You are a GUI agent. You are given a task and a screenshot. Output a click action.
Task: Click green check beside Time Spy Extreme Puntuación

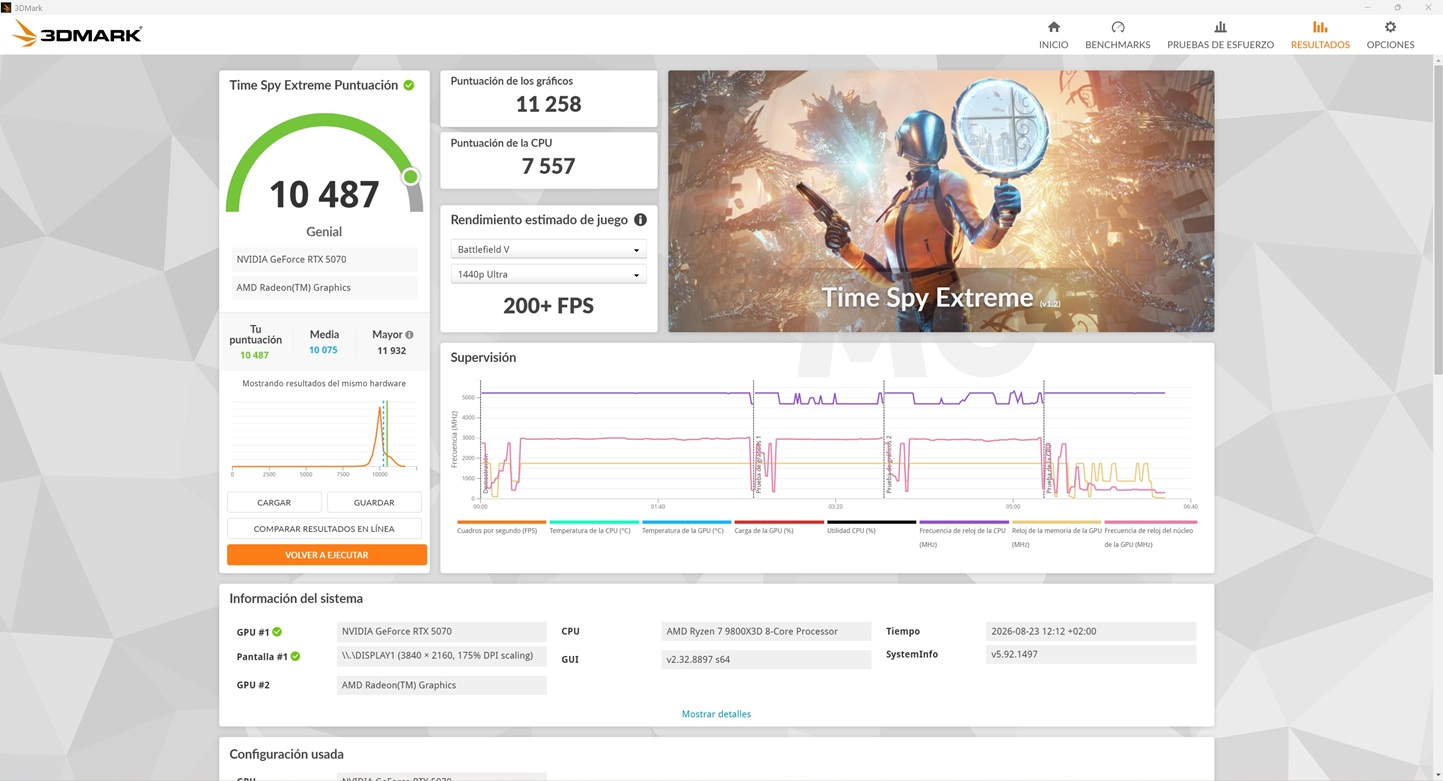[x=409, y=85]
